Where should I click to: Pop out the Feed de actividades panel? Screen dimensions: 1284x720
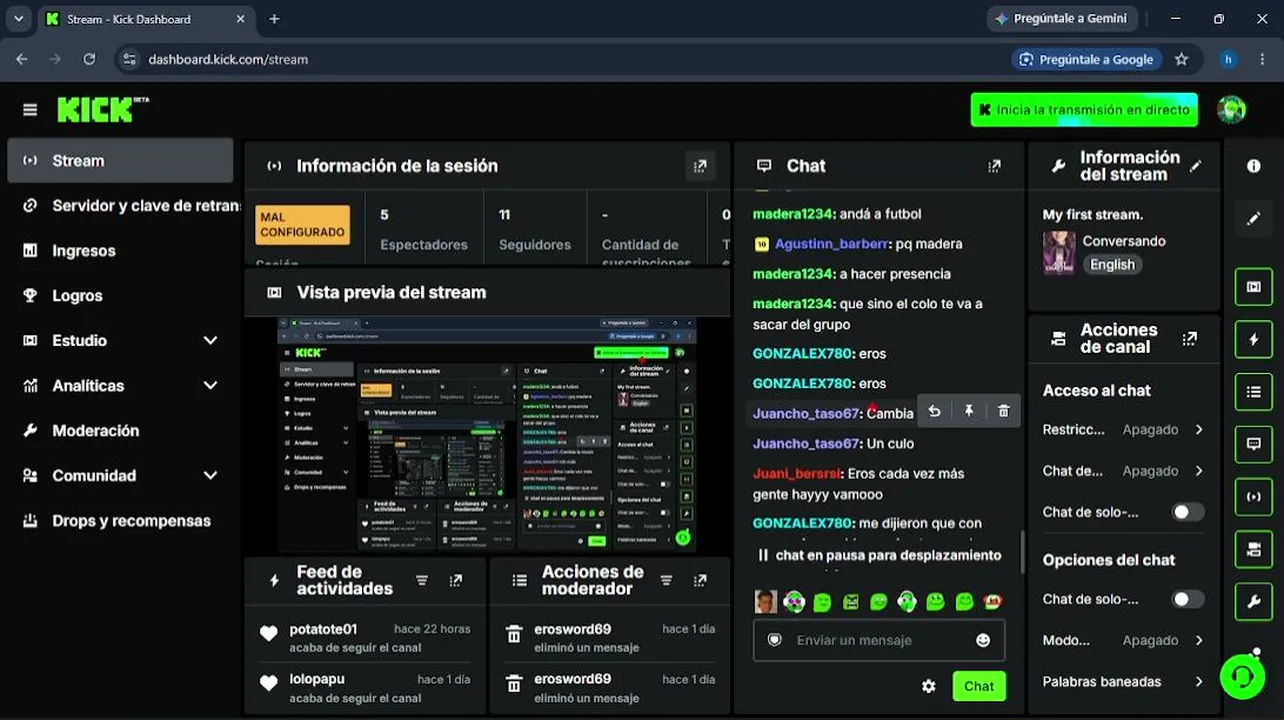(456, 580)
